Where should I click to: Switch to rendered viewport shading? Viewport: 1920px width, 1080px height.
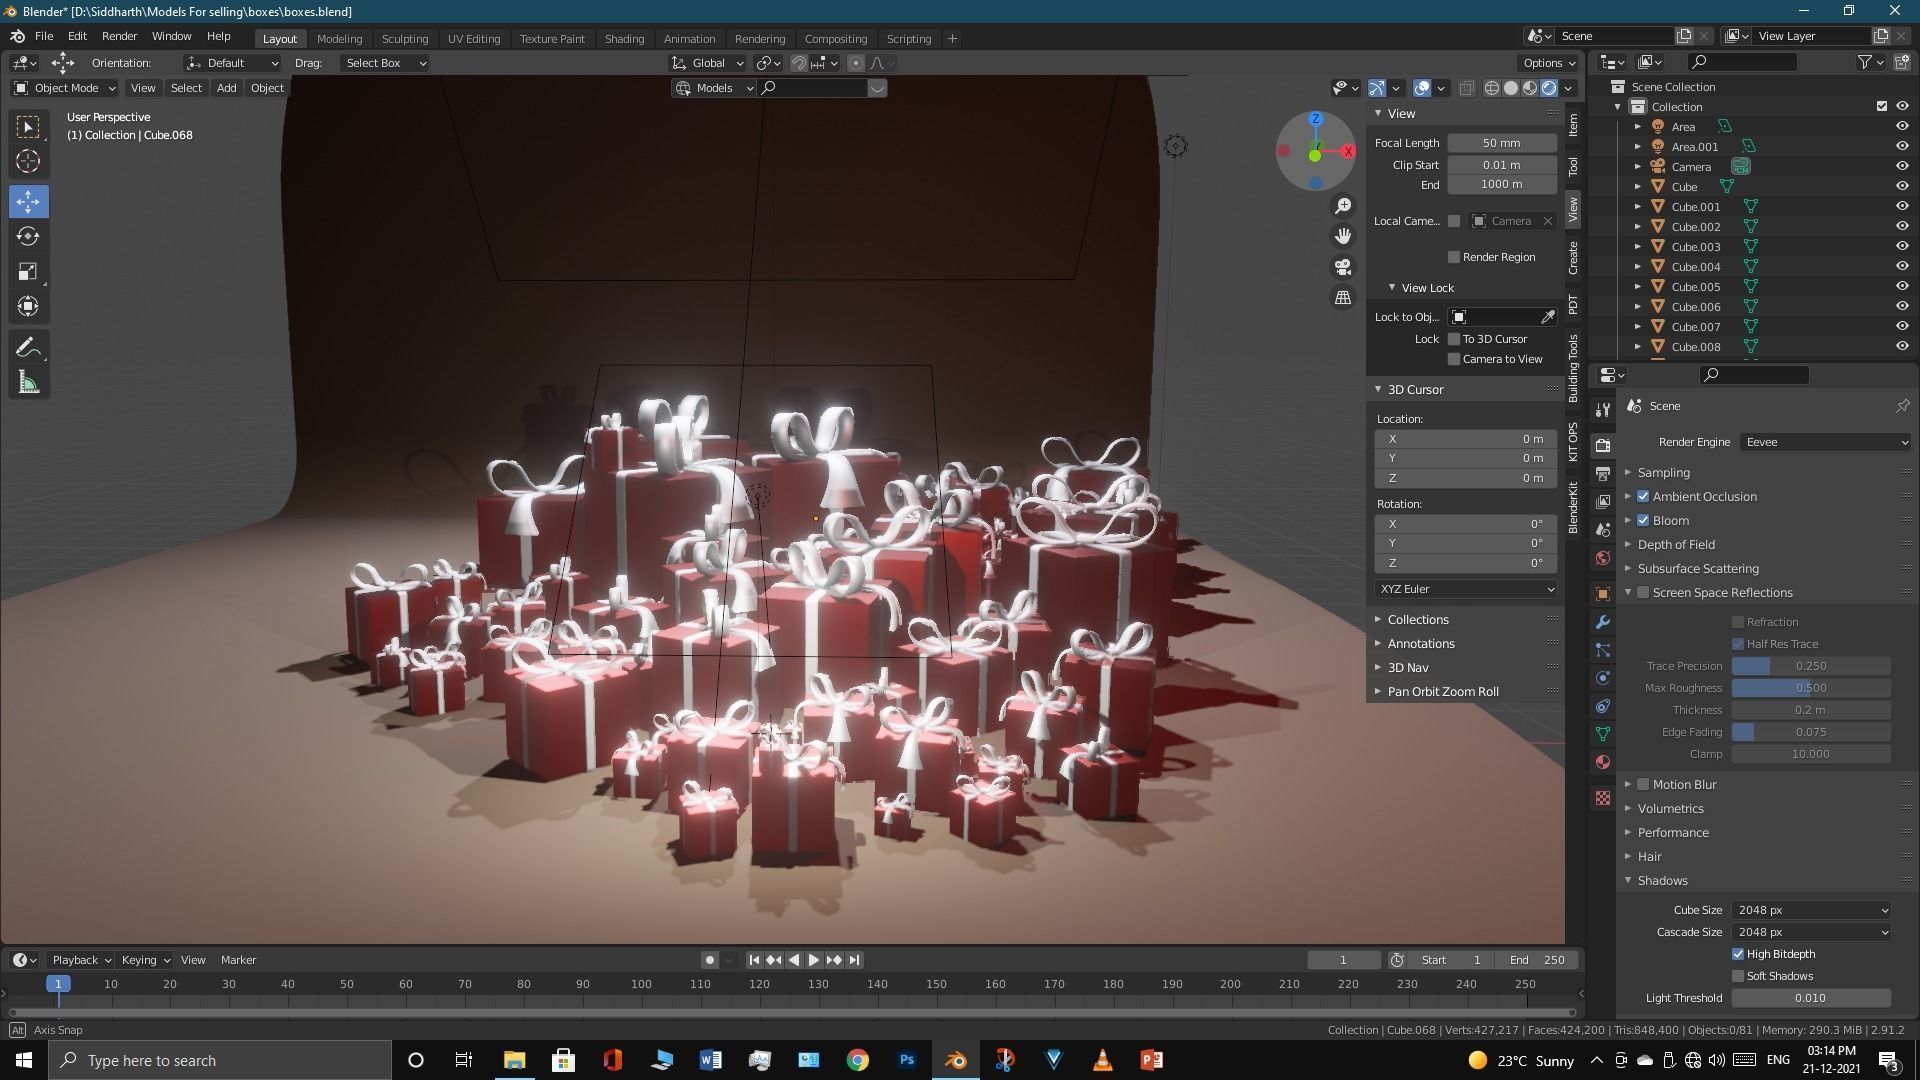point(1549,88)
